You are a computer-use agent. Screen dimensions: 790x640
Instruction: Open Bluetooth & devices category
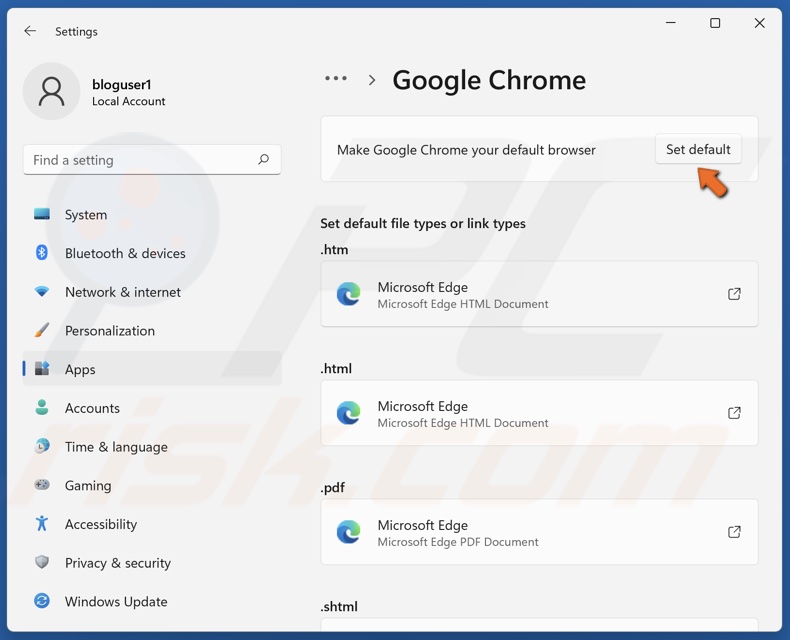click(x=125, y=253)
